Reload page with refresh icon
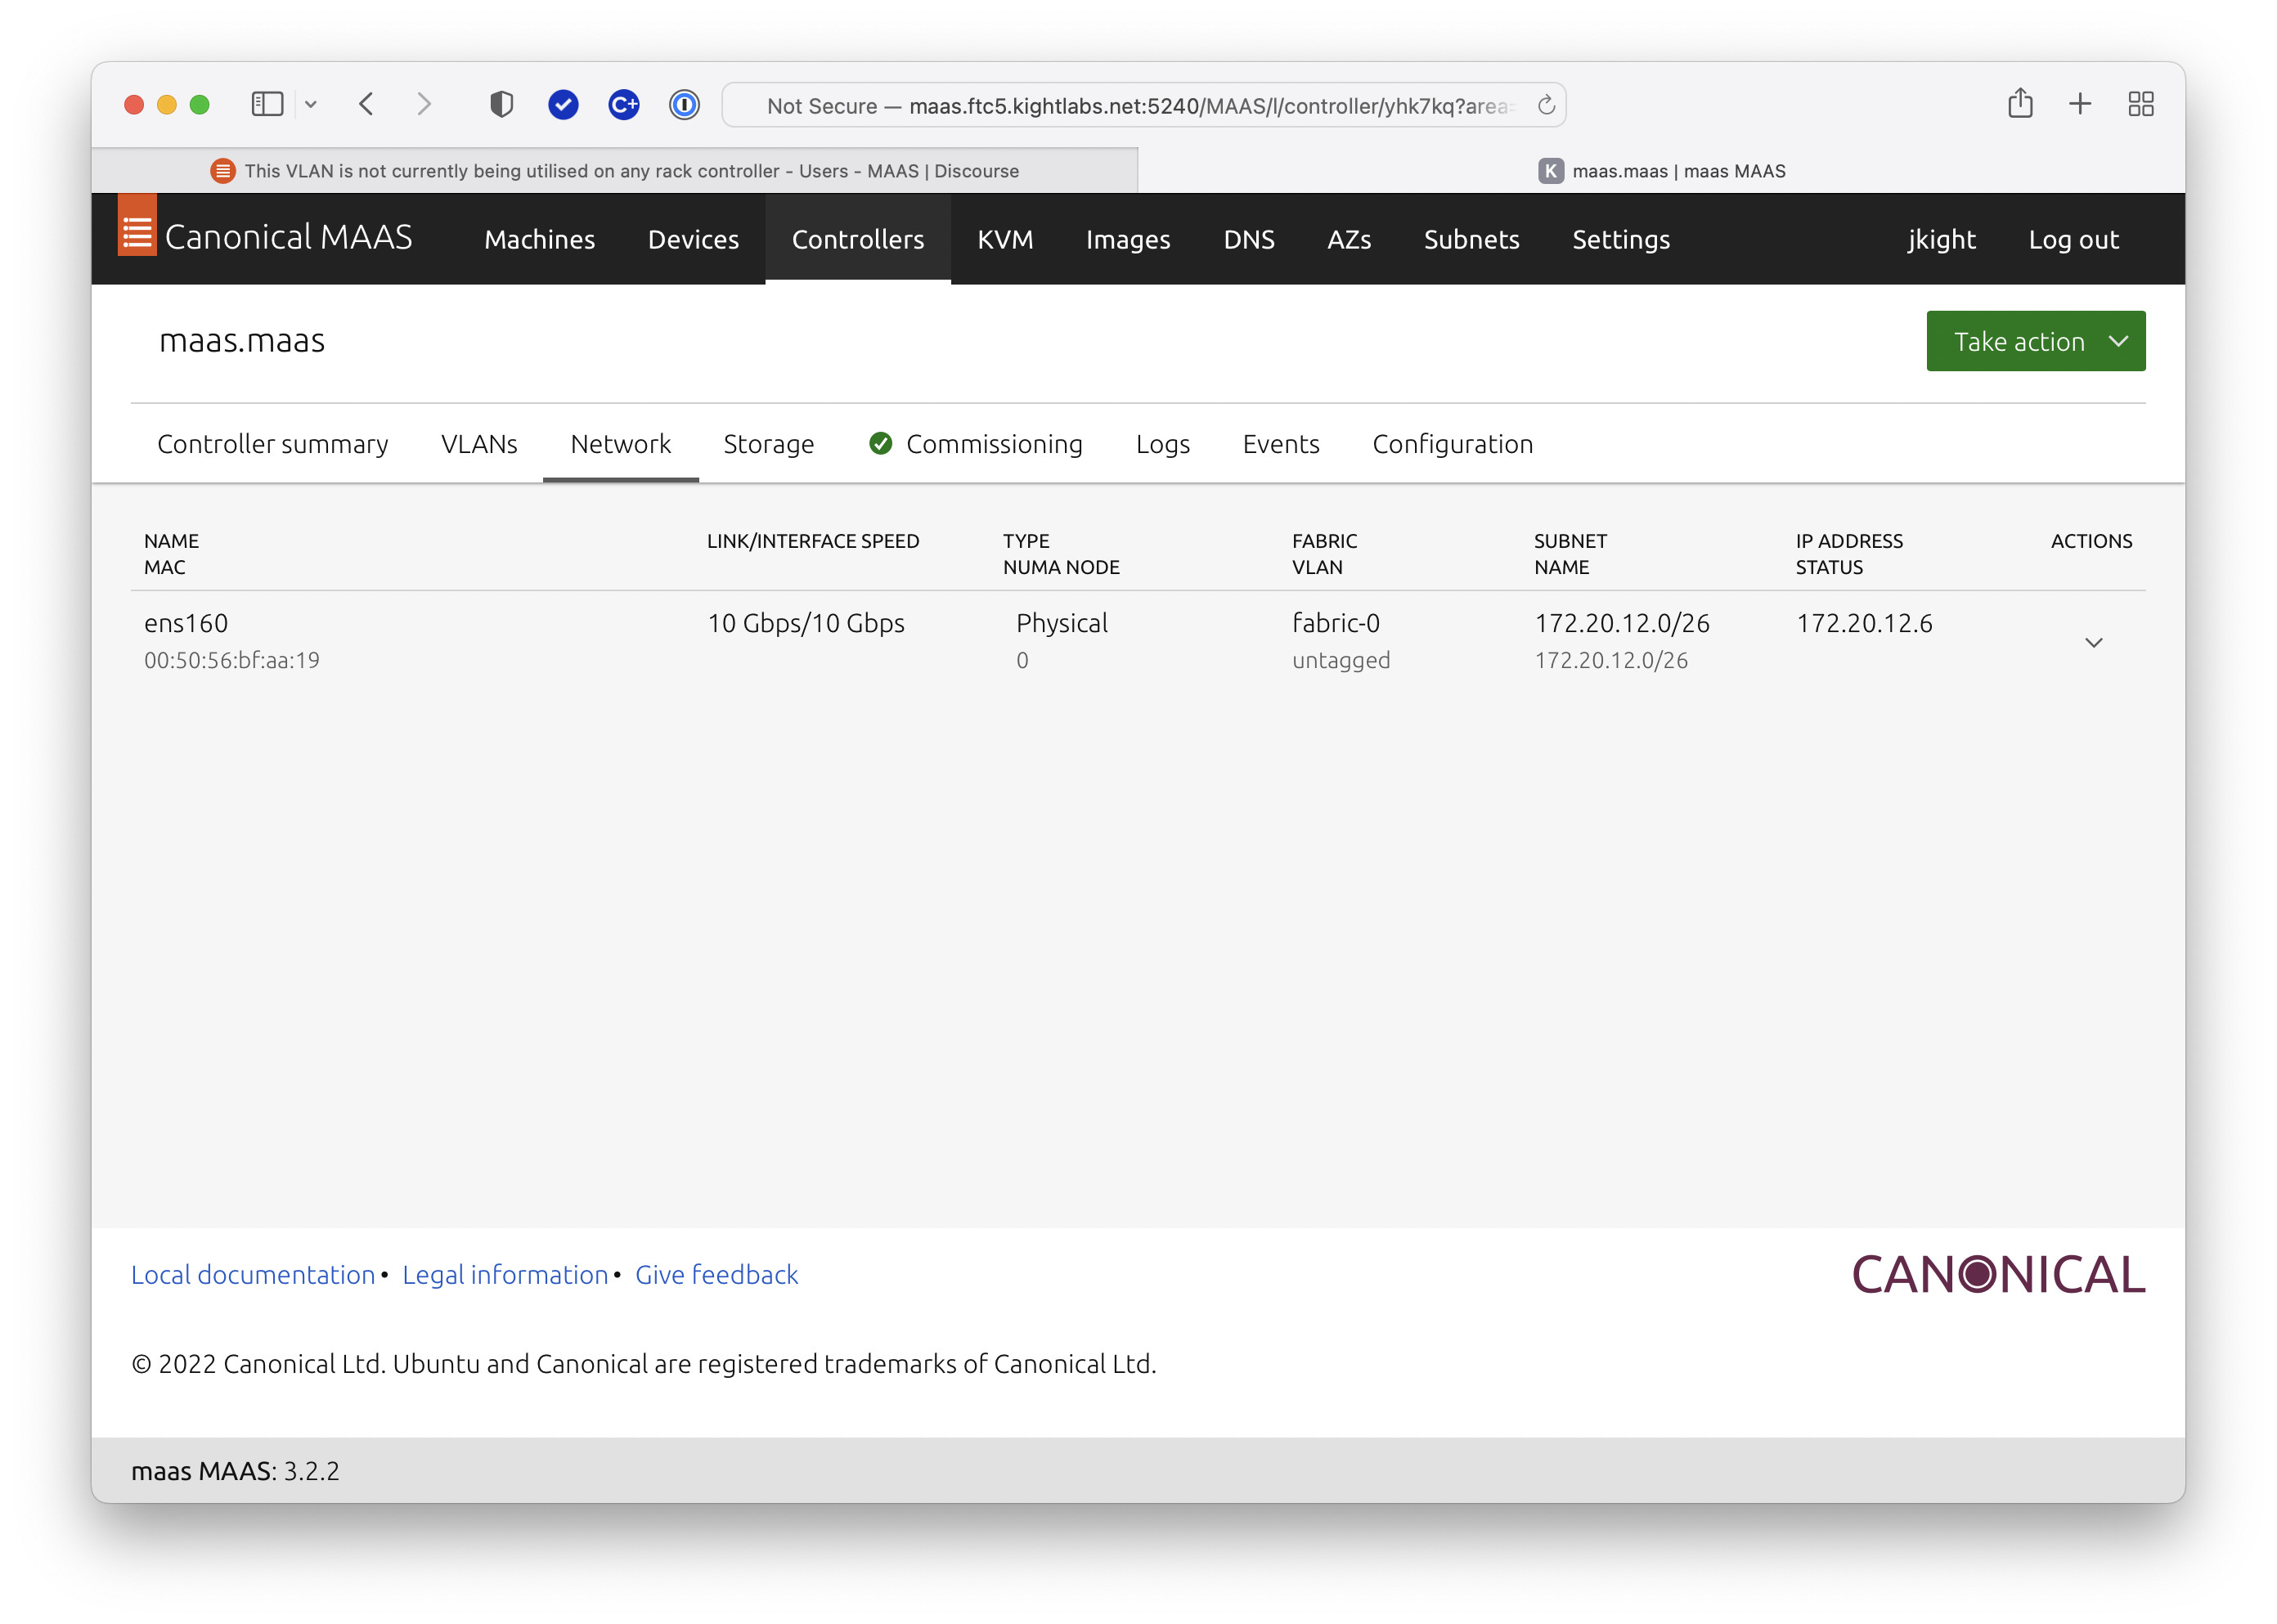 (x=1545, y=105)
